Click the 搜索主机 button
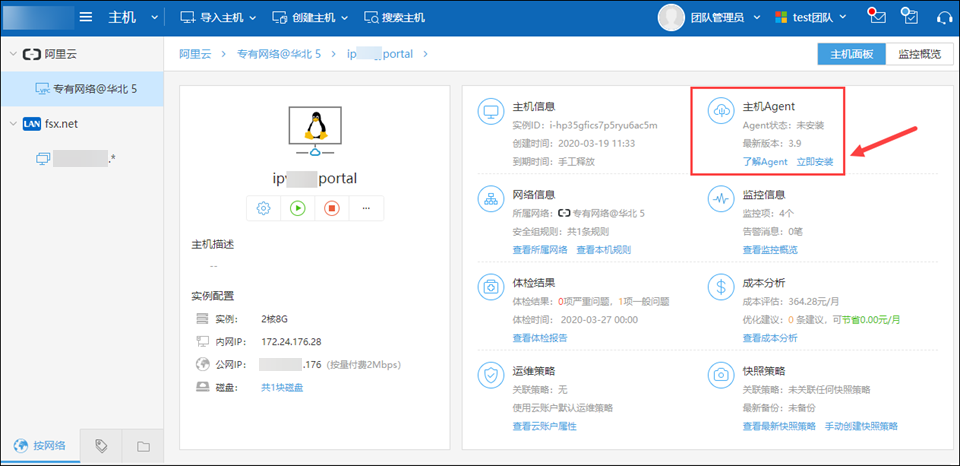Screen dimensions: 960x466 (394, 17)
